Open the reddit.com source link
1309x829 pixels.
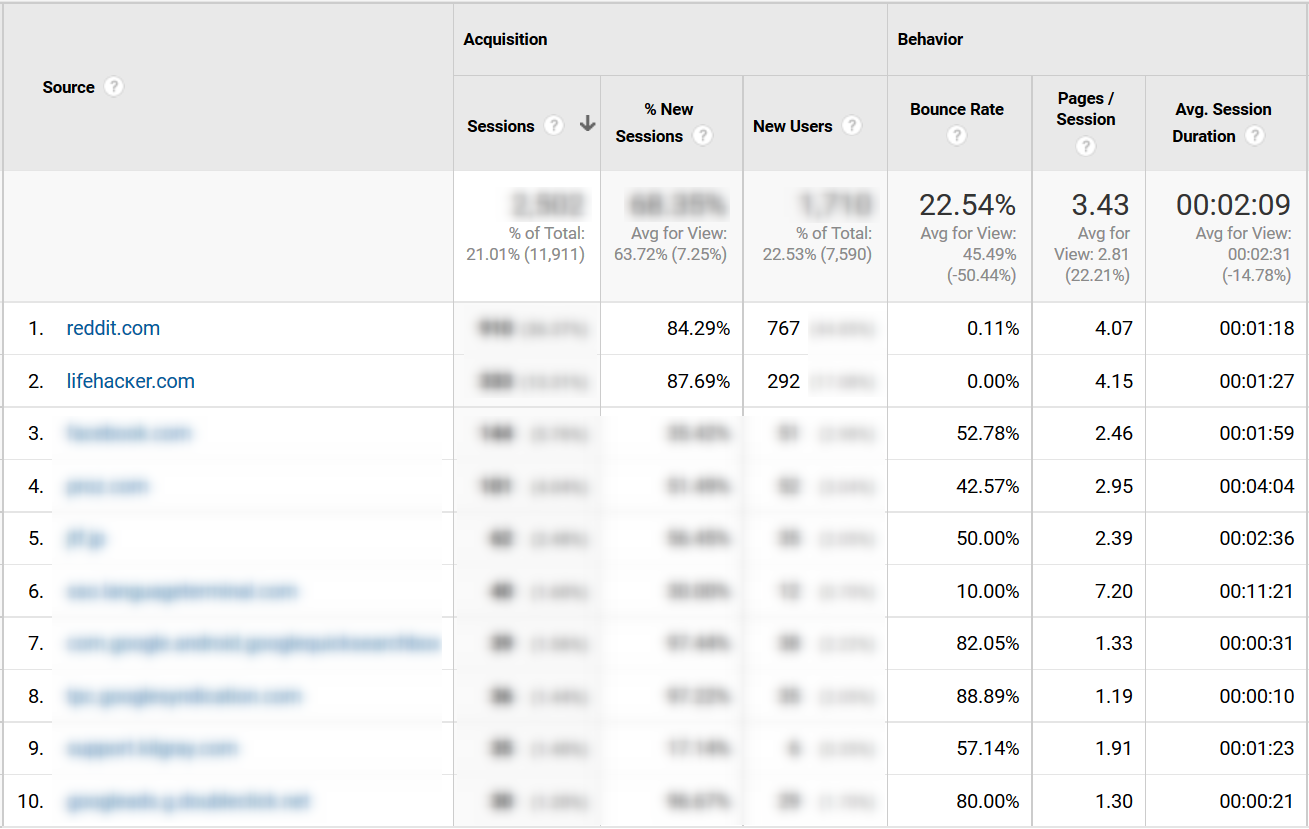pos(113,328)
